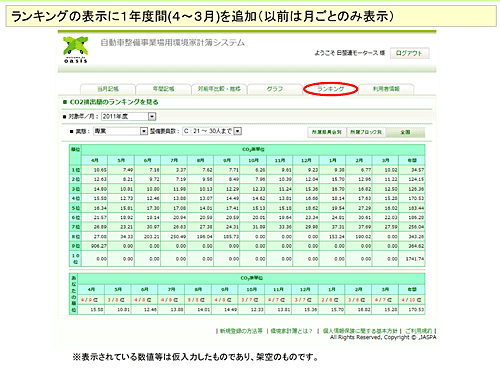Click the 5位 row label in ranking table

tap(75, 208)
